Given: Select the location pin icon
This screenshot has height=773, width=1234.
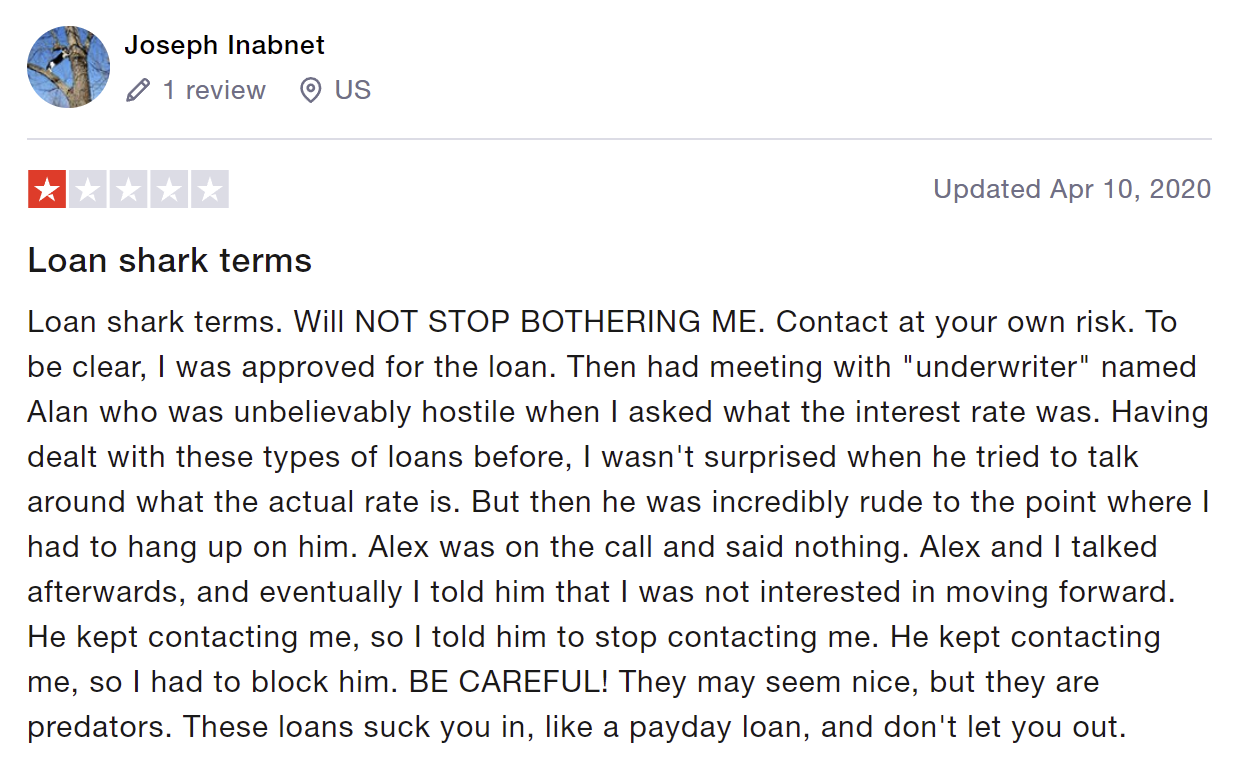Looking at the screenshot, I should pyautogui.click(x=311, y=91).
